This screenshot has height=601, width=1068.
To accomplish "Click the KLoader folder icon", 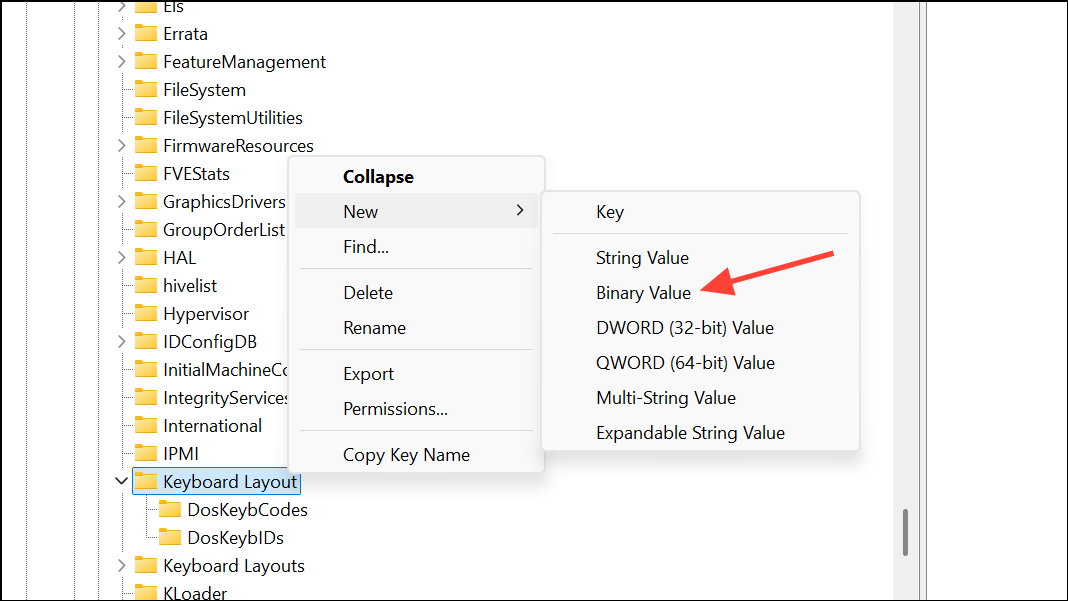I will coord(145,592).
